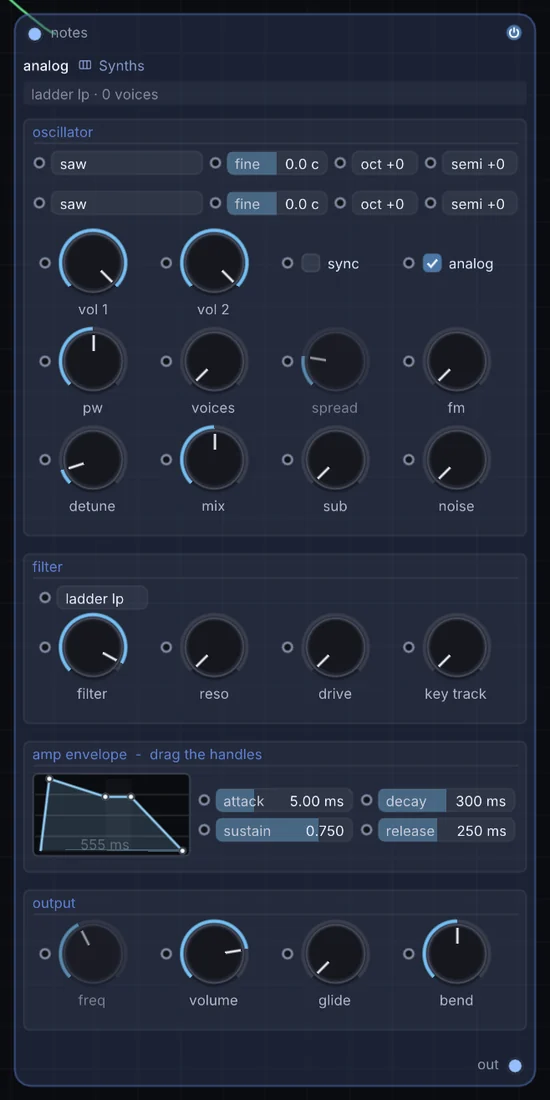Click port next to sync checkbox
The width and height of the screenshot is (550, 1100).
click(x=288, y=263)
